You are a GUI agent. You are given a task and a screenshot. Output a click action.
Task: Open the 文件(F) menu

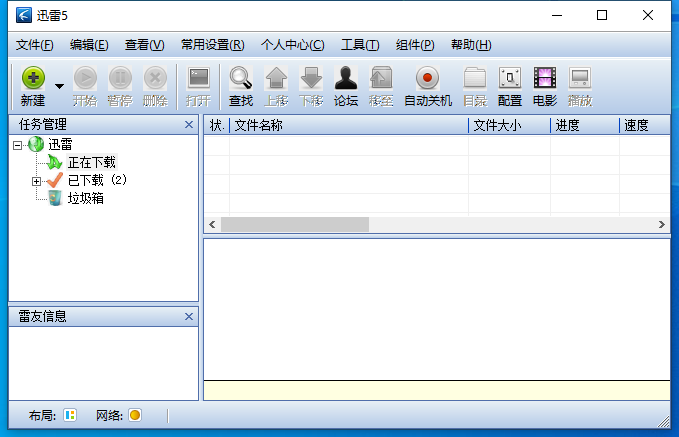(x=35, y=45)
